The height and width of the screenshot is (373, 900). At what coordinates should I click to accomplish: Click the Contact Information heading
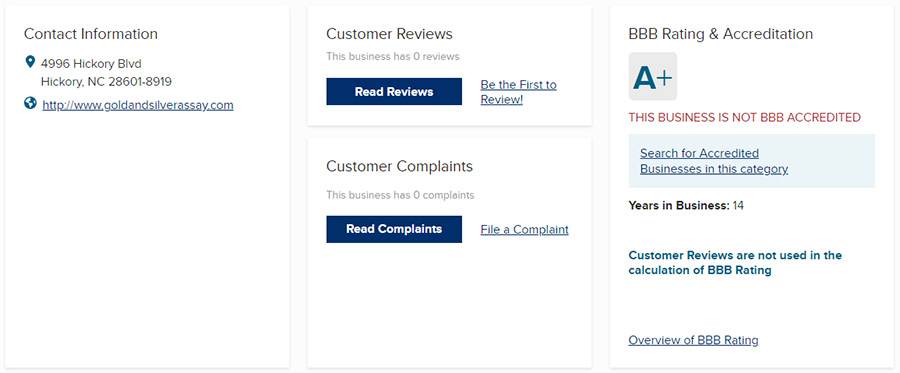coord(91,34)
